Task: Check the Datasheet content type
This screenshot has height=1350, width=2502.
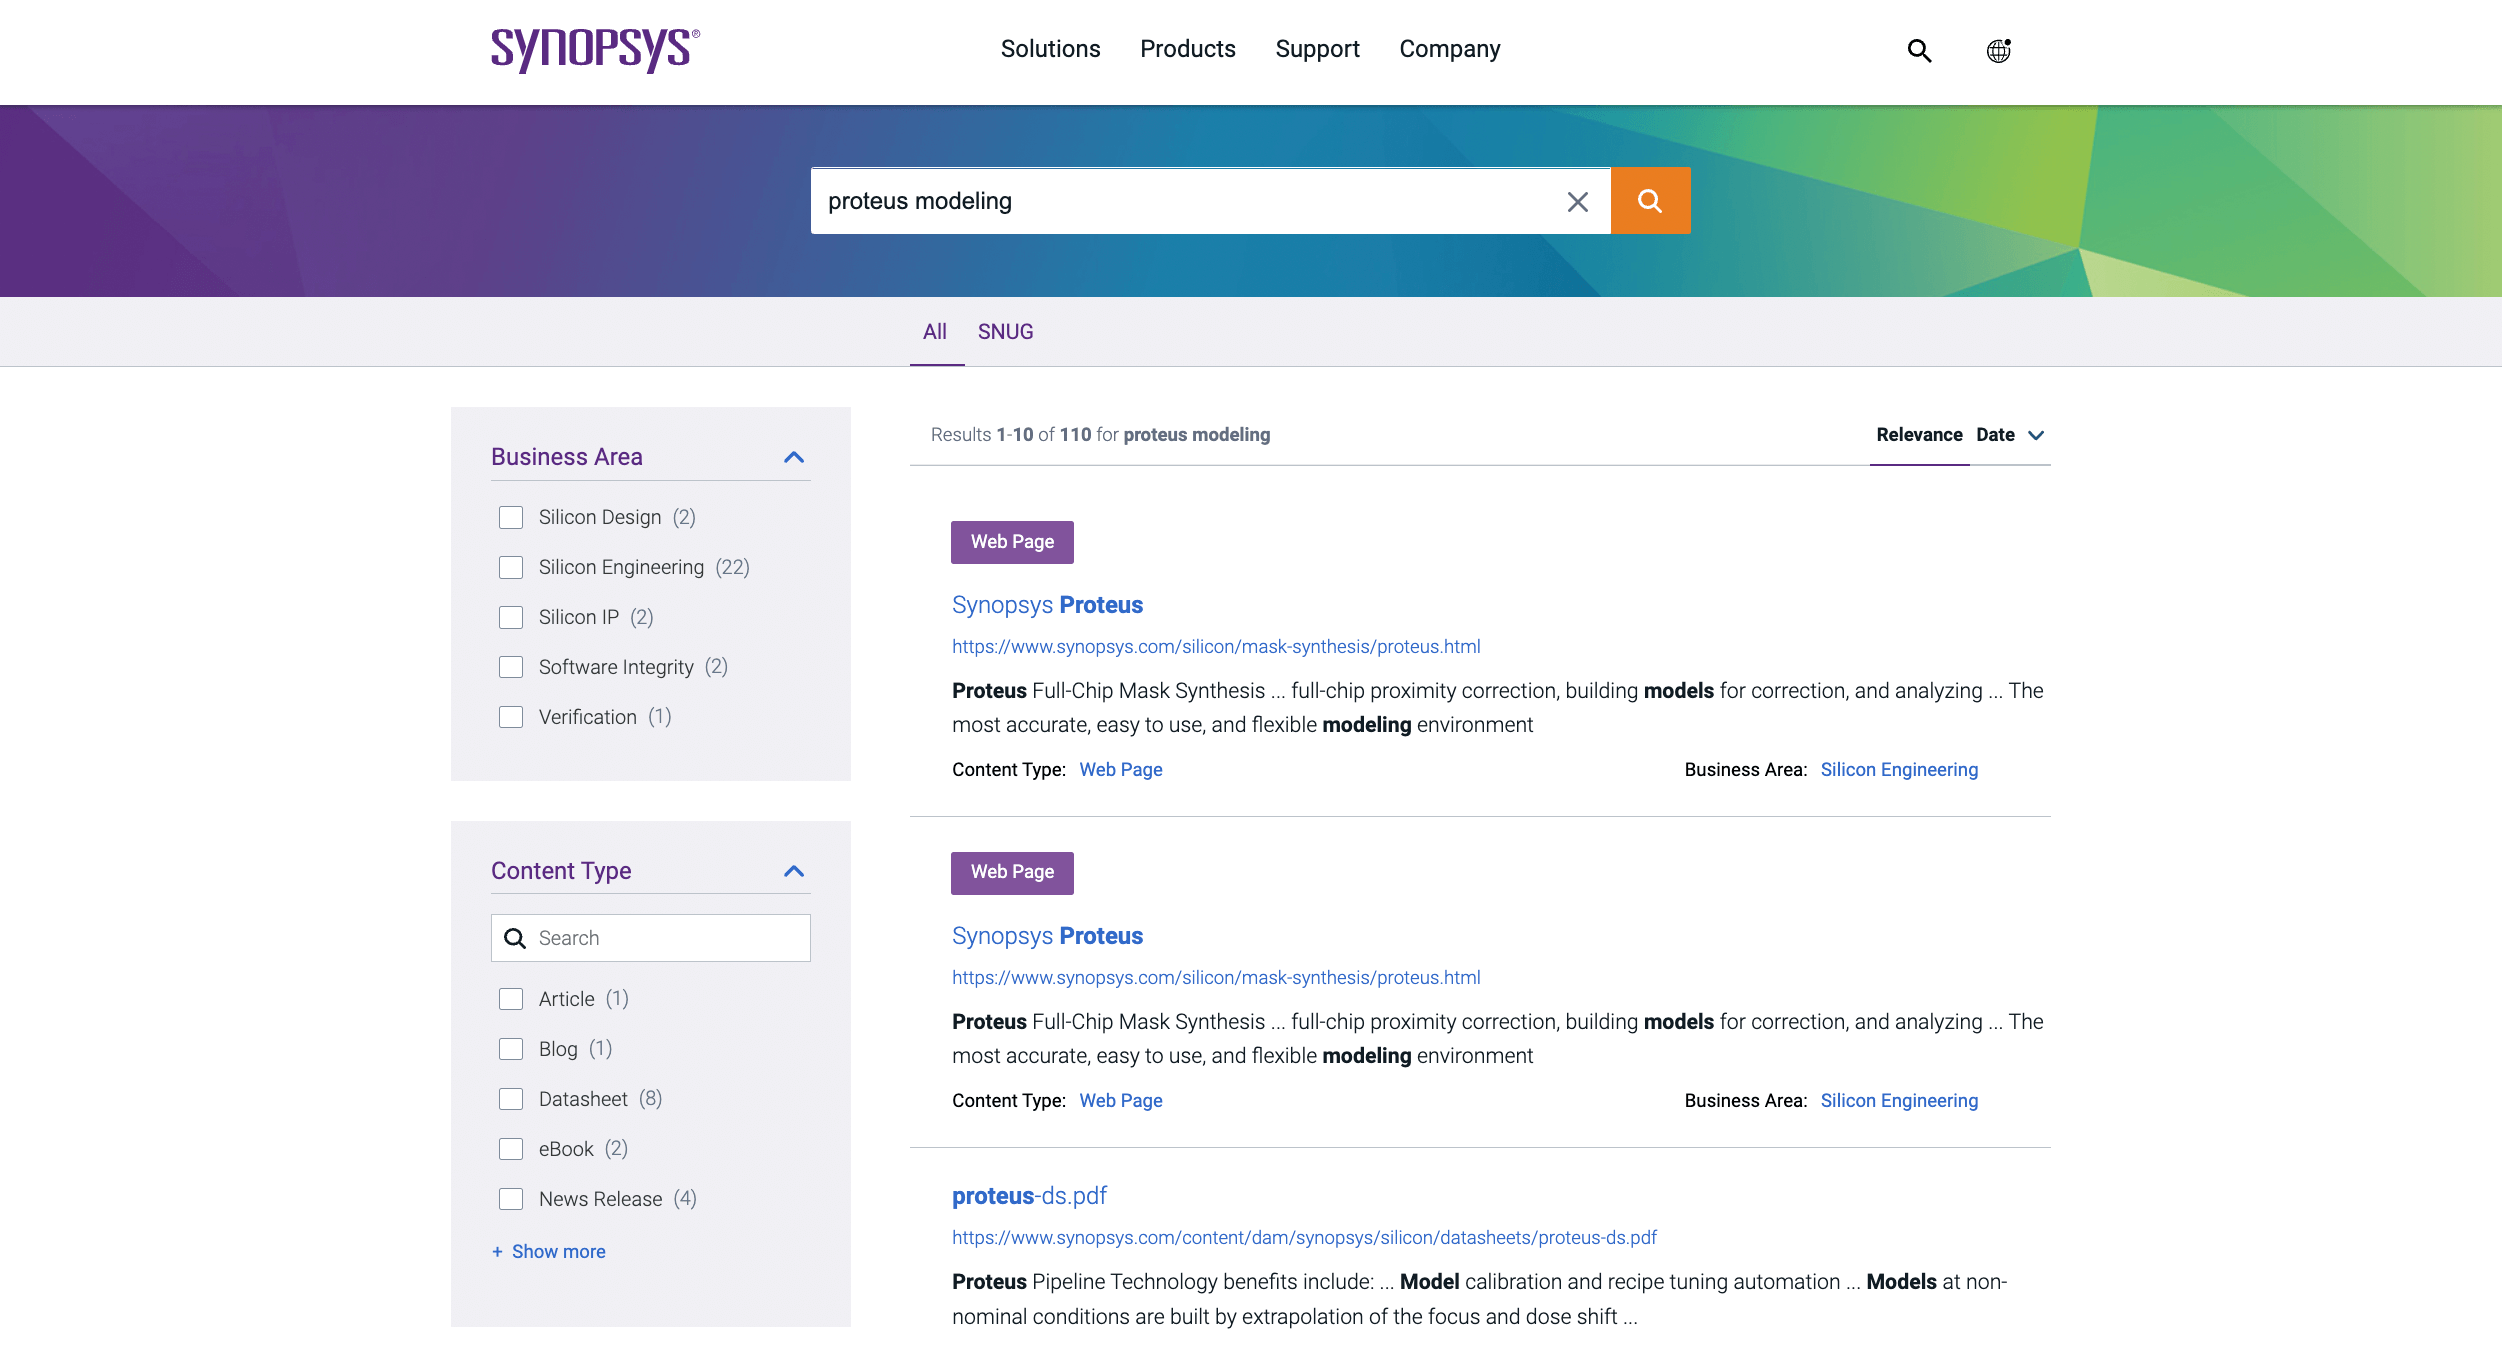Action: click(x=511, y=1099)
